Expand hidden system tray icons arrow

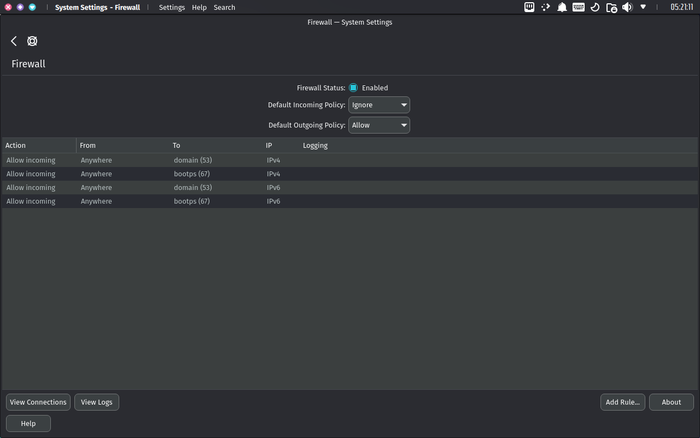(643, 7)
